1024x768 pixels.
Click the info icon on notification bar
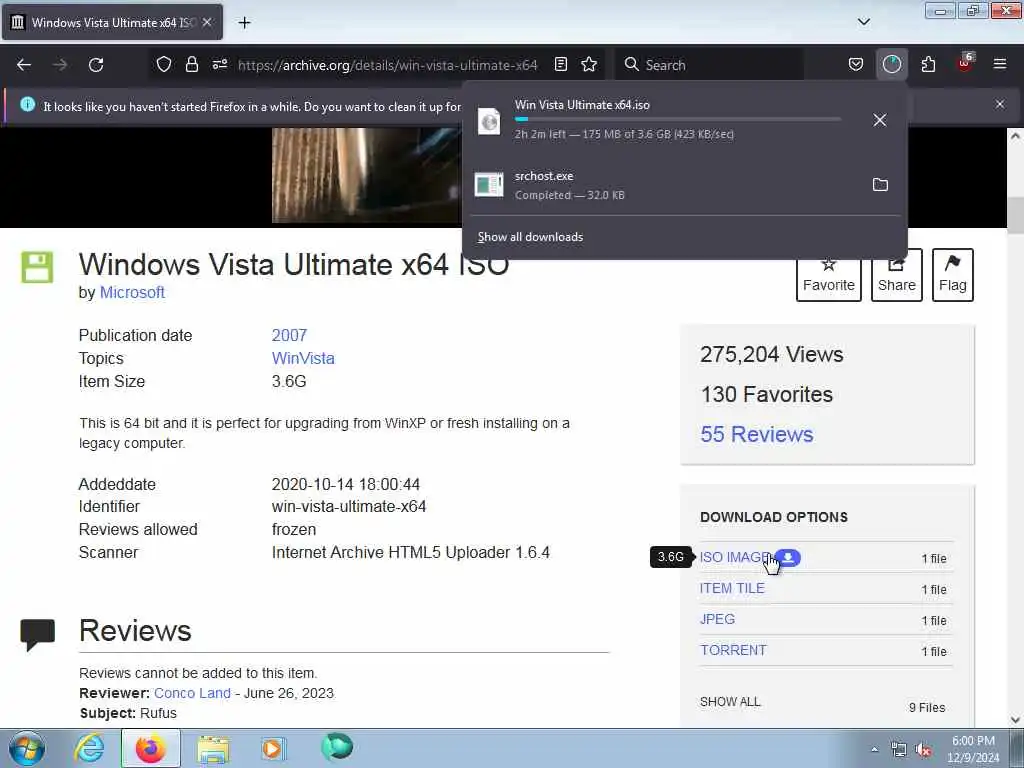click(x=27, y=104)
